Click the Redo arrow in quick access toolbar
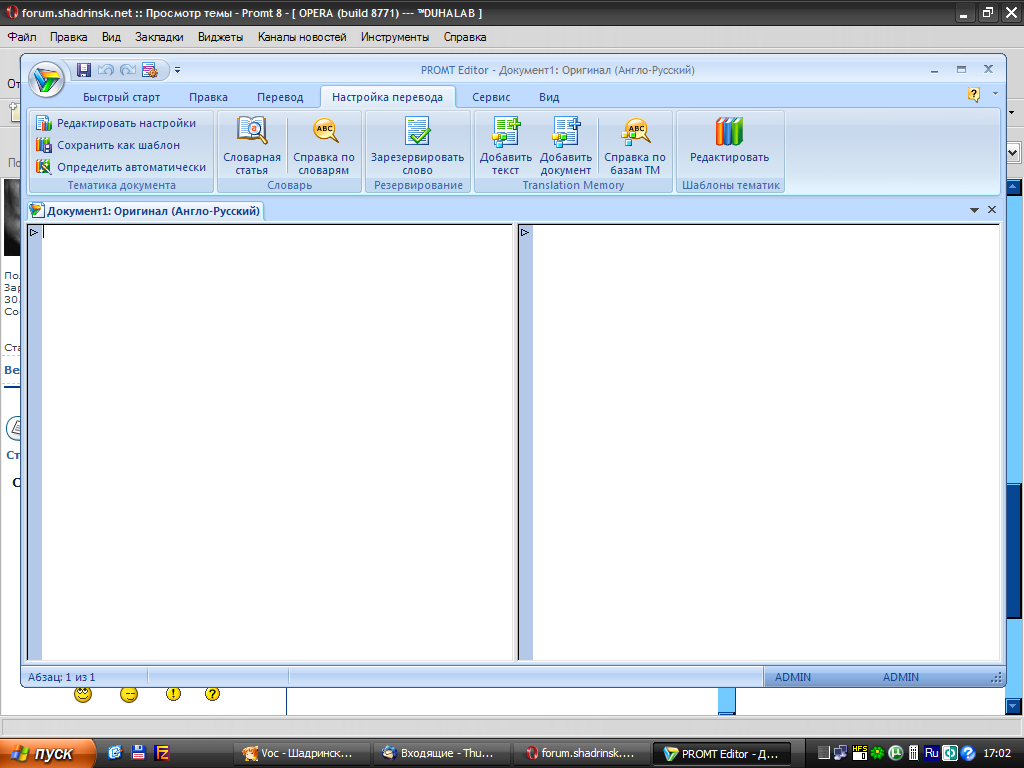Image resolution: width=1024 pixels, height=768 pixels. (x=128, y=70)
